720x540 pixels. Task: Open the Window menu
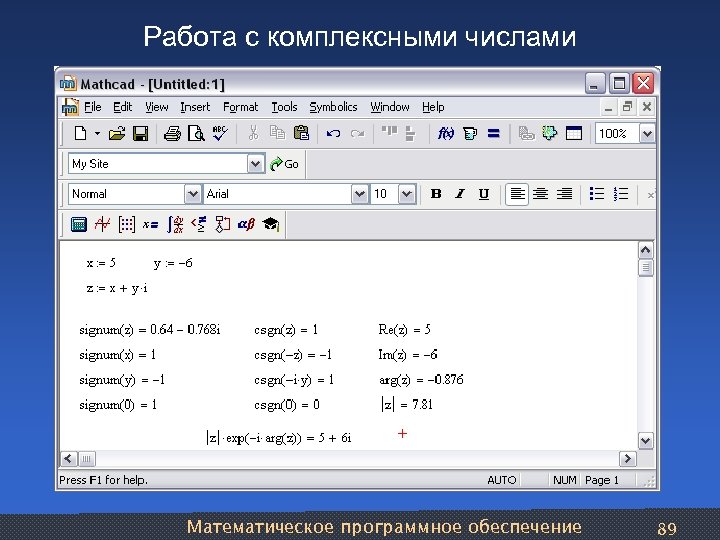389,107
